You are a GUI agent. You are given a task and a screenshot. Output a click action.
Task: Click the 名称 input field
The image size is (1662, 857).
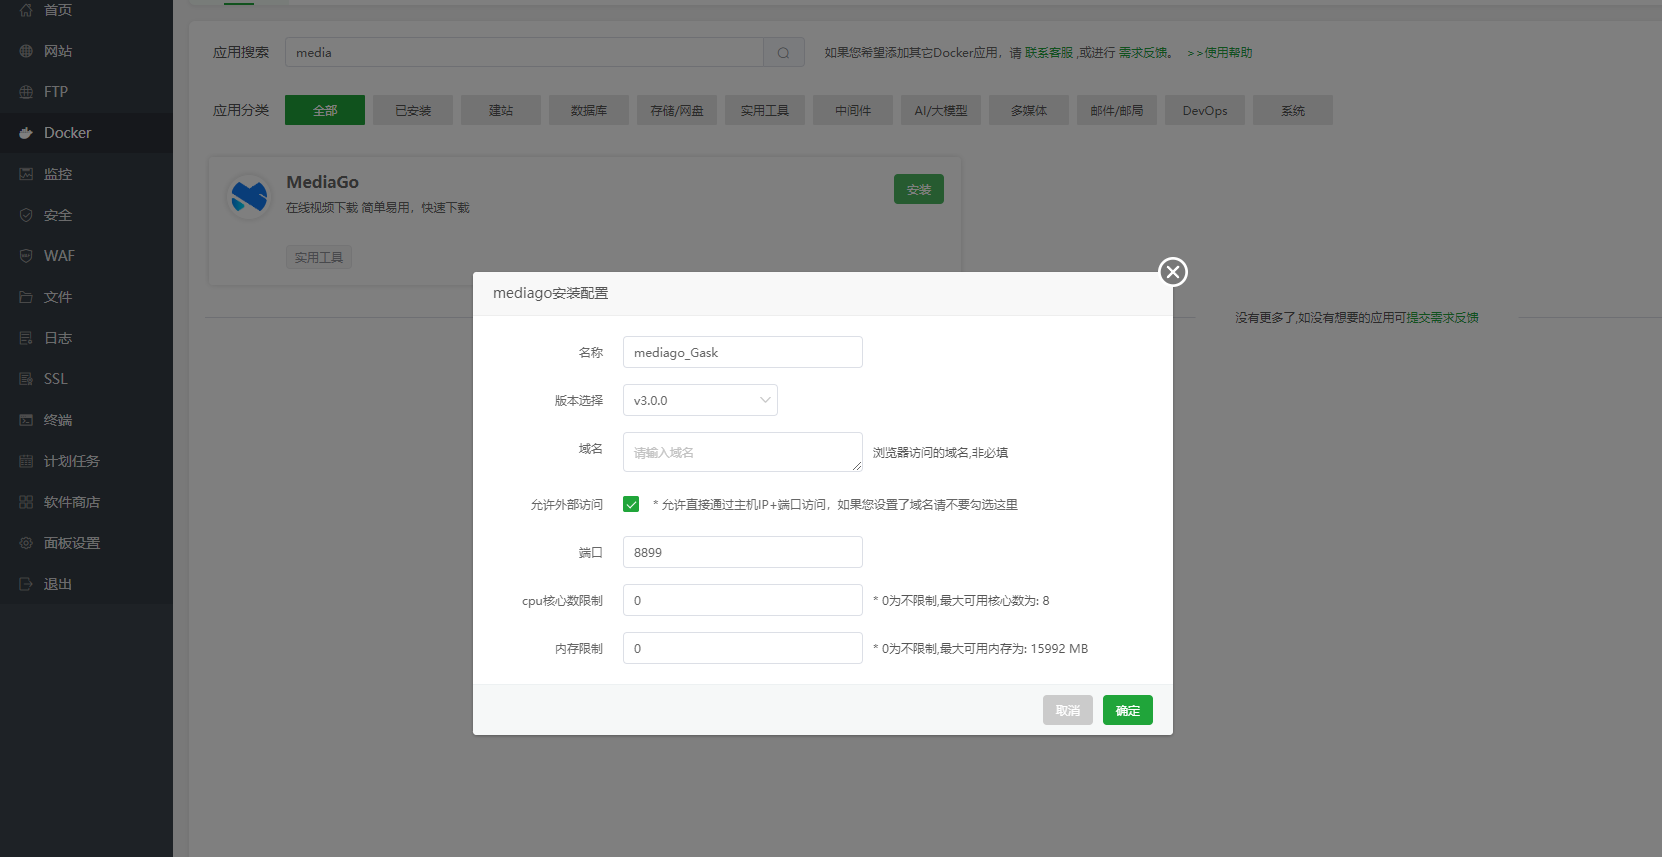(743, 352)
